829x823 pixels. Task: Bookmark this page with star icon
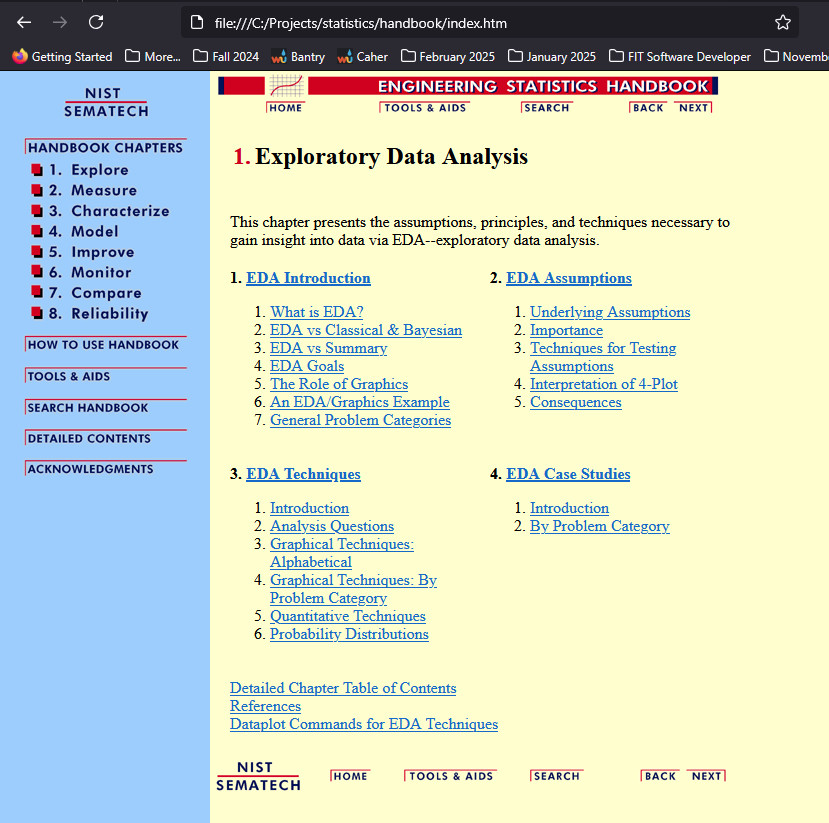click(782, 22)
